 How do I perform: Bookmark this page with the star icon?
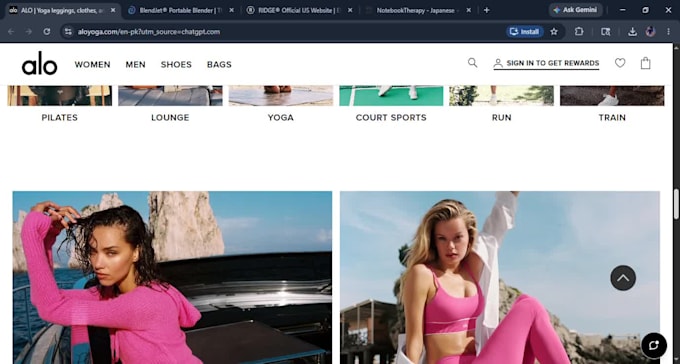(x=554, y=32)
